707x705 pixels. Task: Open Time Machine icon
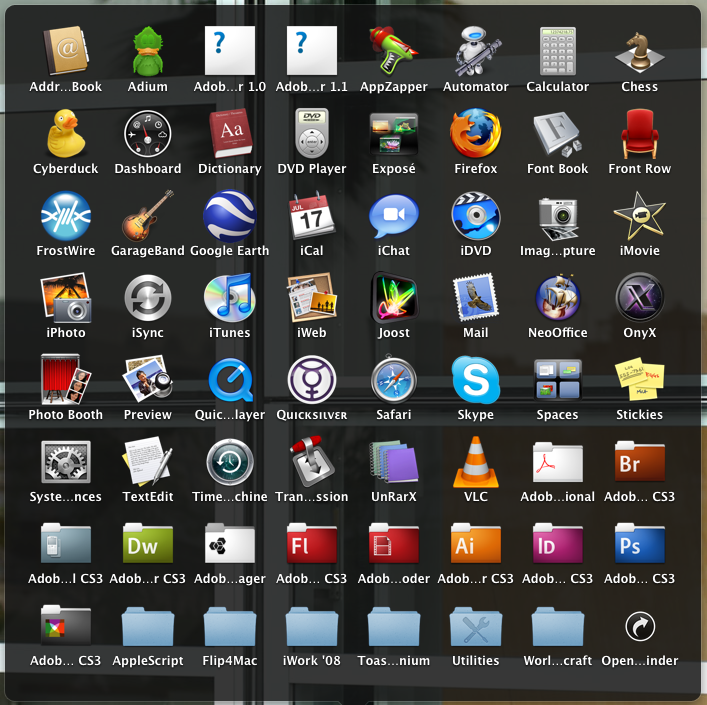point(230,462)
